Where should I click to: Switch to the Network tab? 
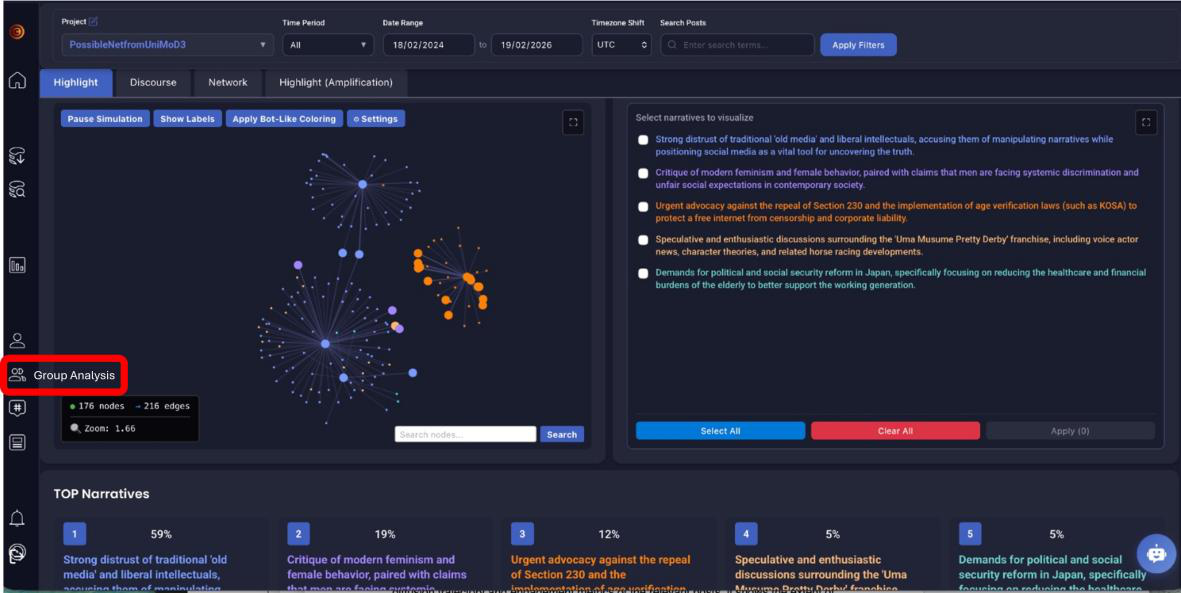(227, 83)
